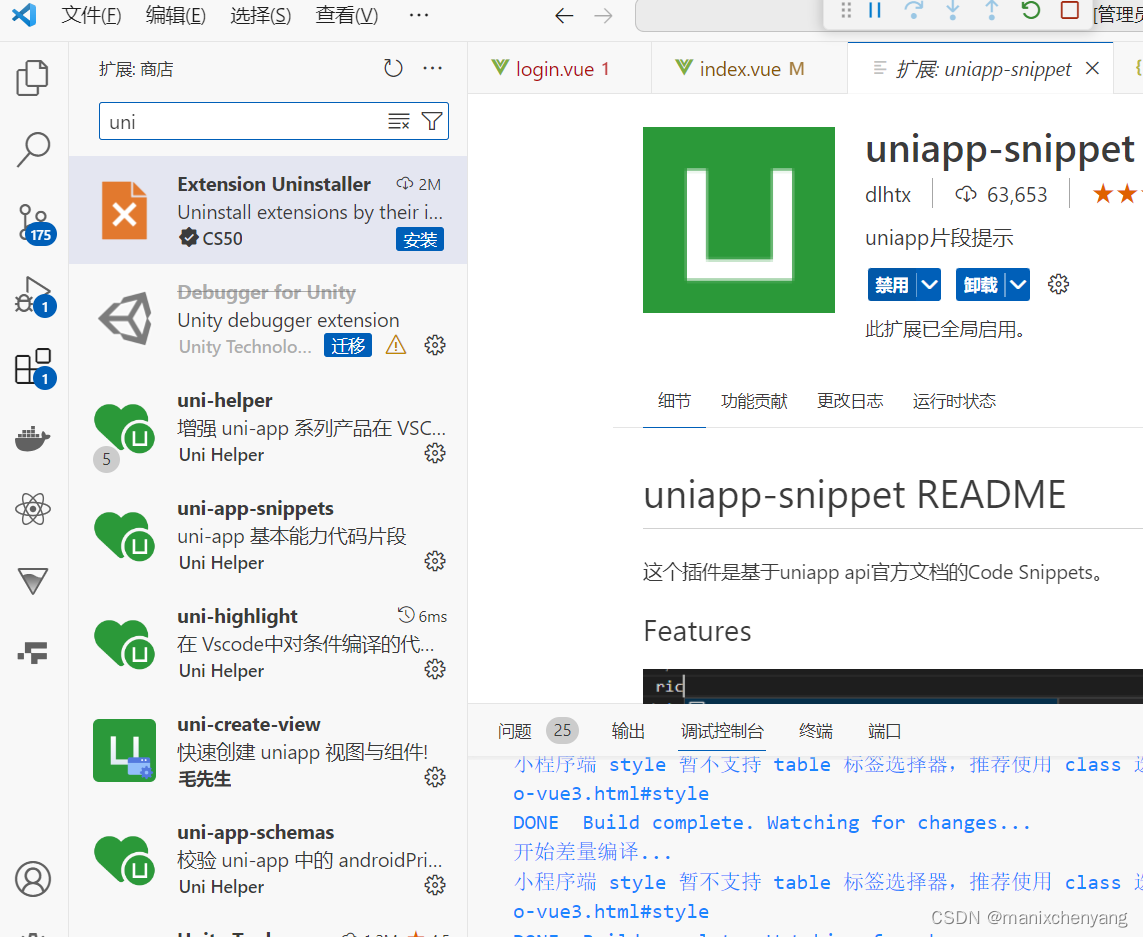1143x937 pixels.
Task: Switch to the index.vue editor tab
Action: pyautogui.click(x=749, y=69)
